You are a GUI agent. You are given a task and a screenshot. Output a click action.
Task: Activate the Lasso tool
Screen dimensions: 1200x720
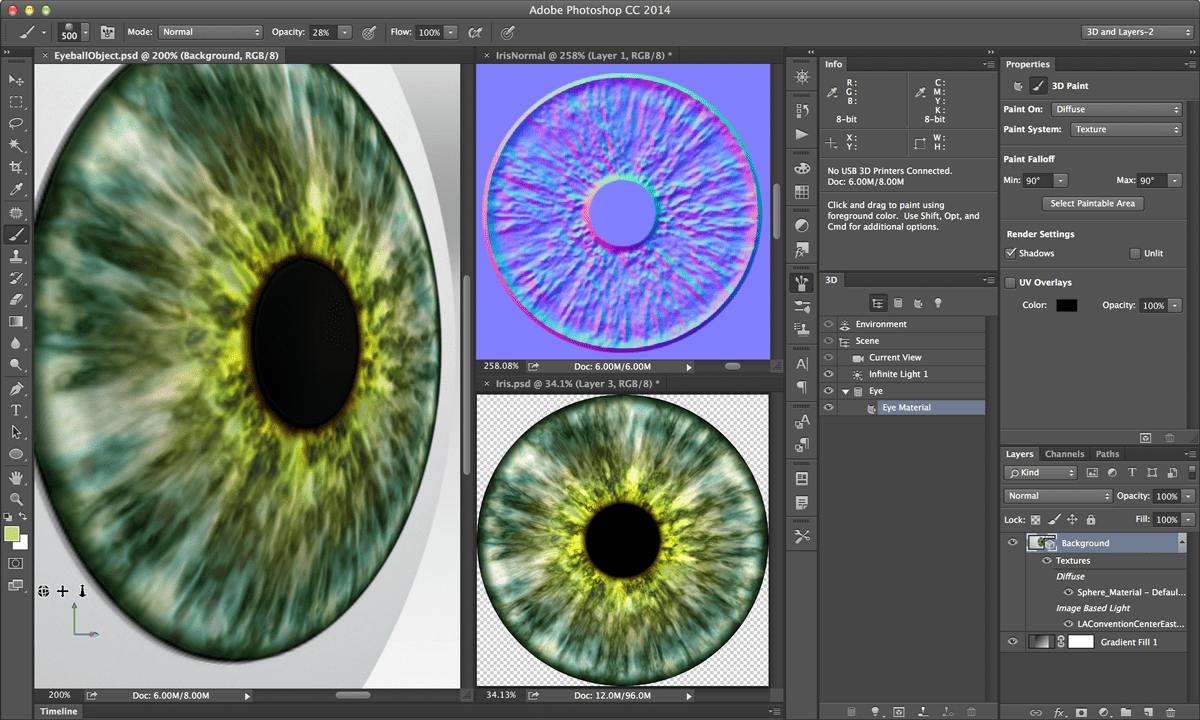[16, 123]
